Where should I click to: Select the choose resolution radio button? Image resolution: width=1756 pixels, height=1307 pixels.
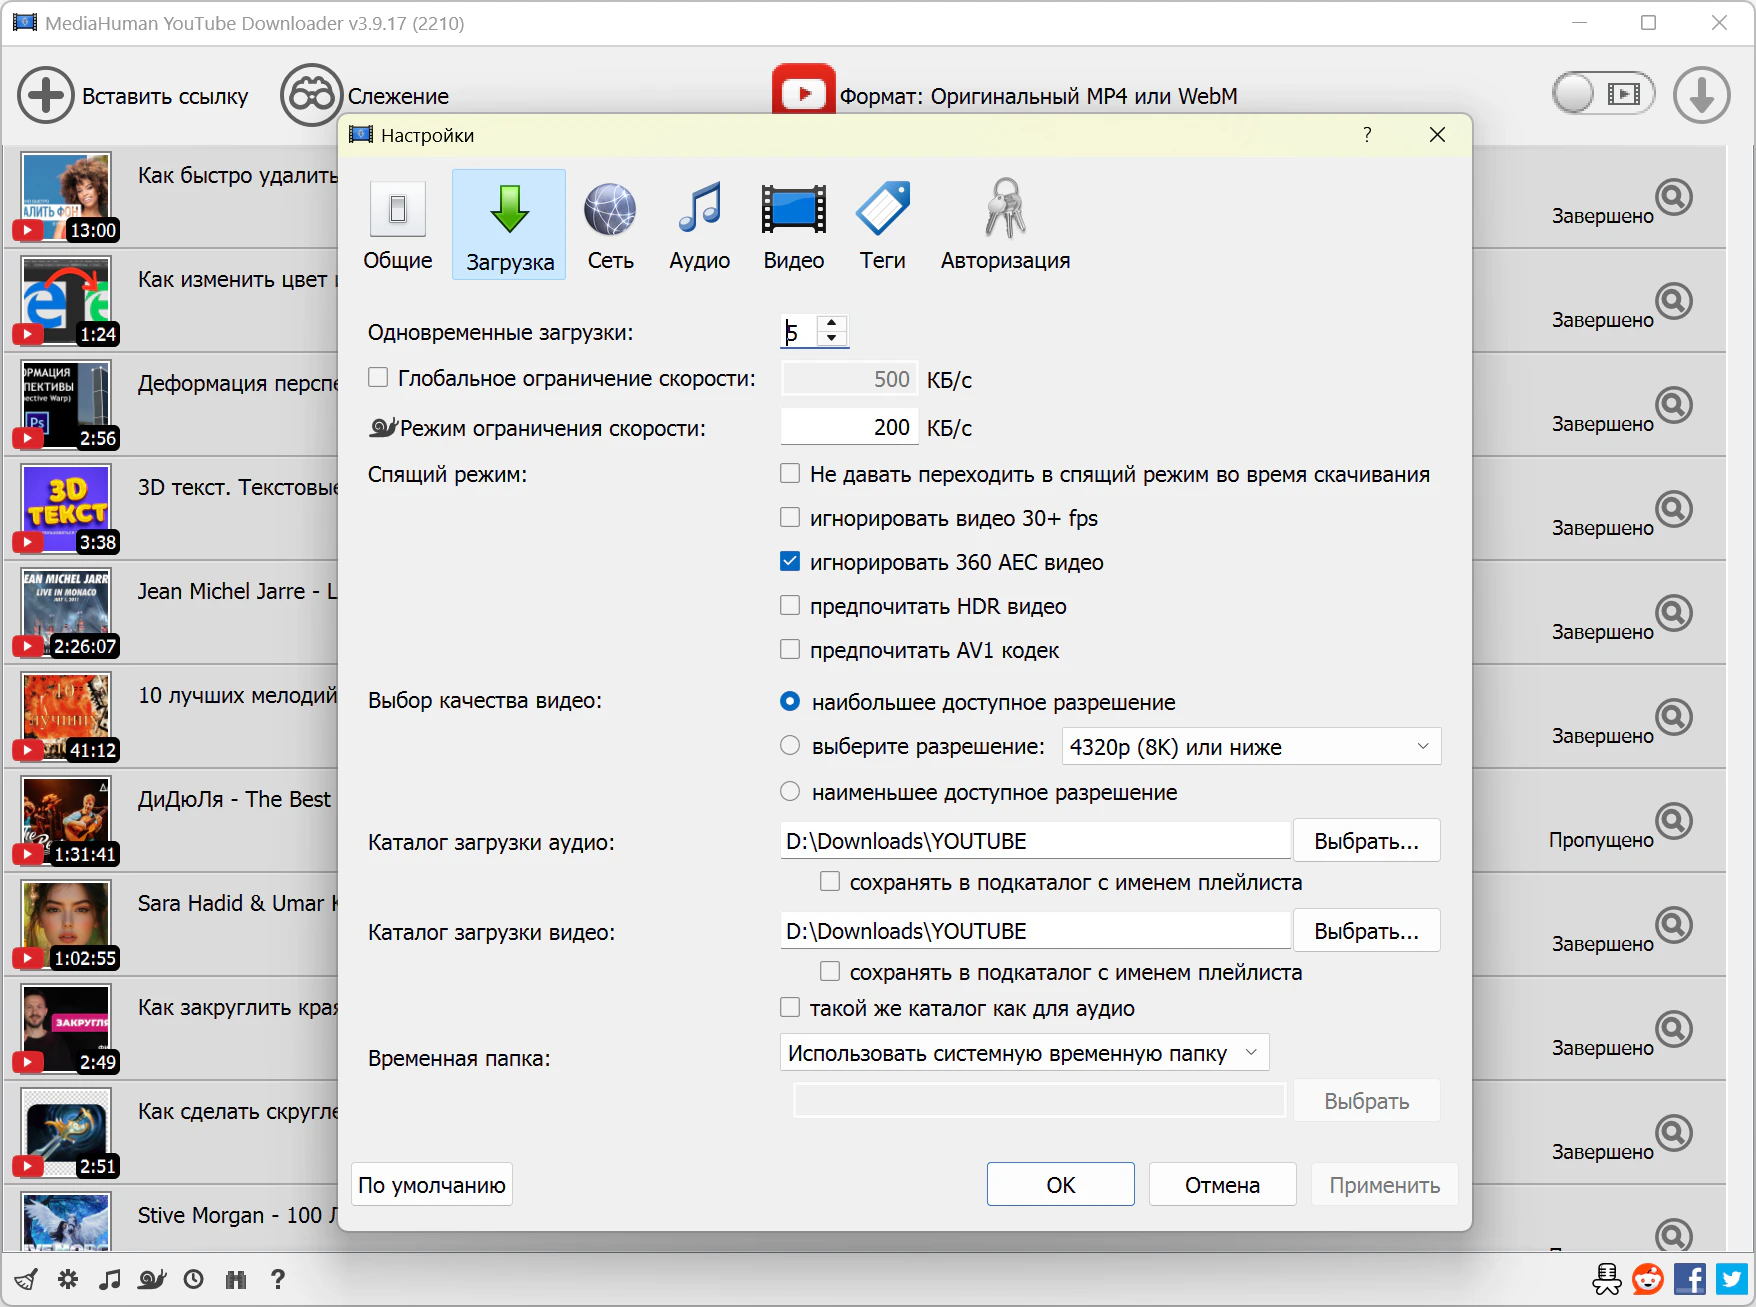point(790,746)
